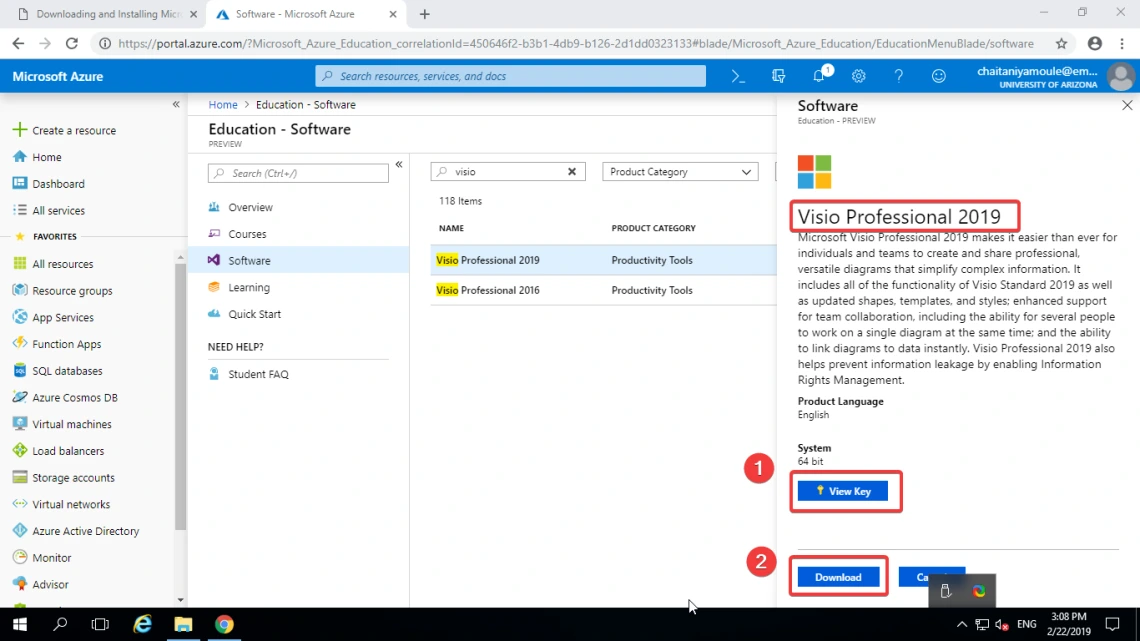Open Windows action center notifications
This screenshot has width=1140, height=641.
tap(1112, 624)
